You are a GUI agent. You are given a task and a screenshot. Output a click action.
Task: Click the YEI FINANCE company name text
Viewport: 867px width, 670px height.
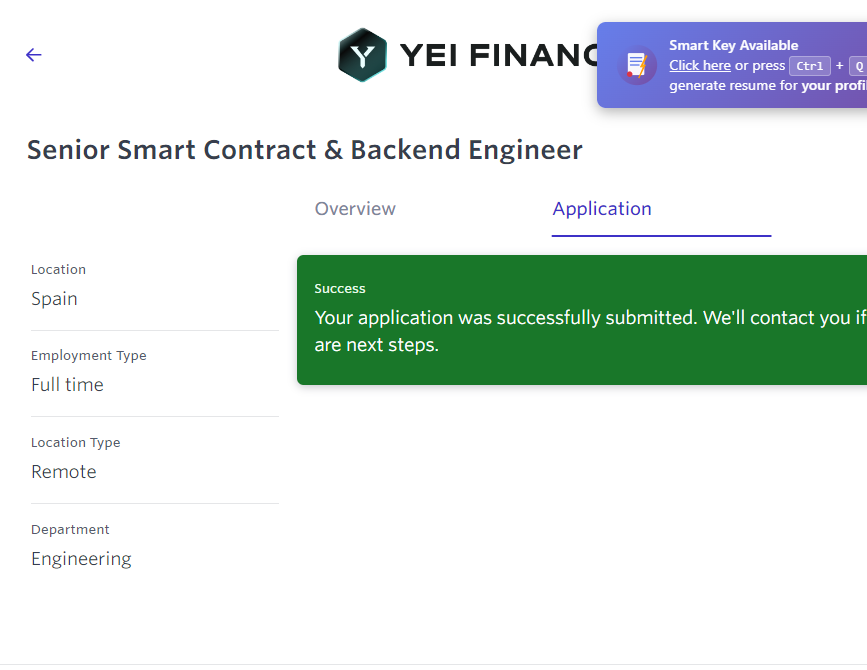(498, 55)
